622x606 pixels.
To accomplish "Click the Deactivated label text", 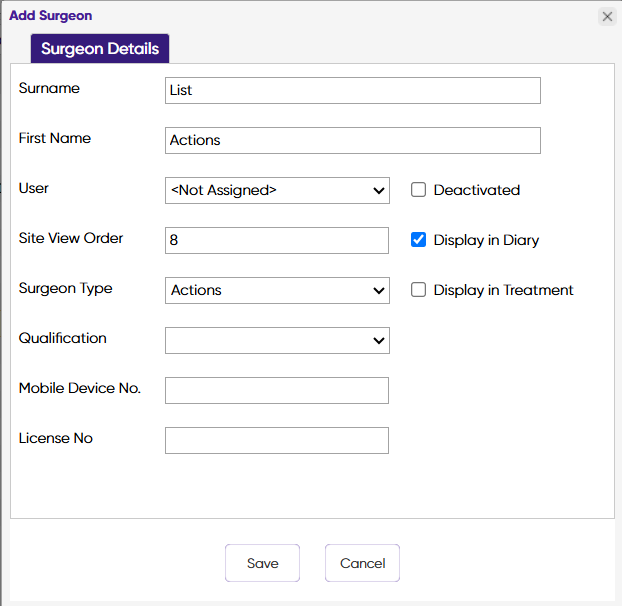I will (476, 190).
